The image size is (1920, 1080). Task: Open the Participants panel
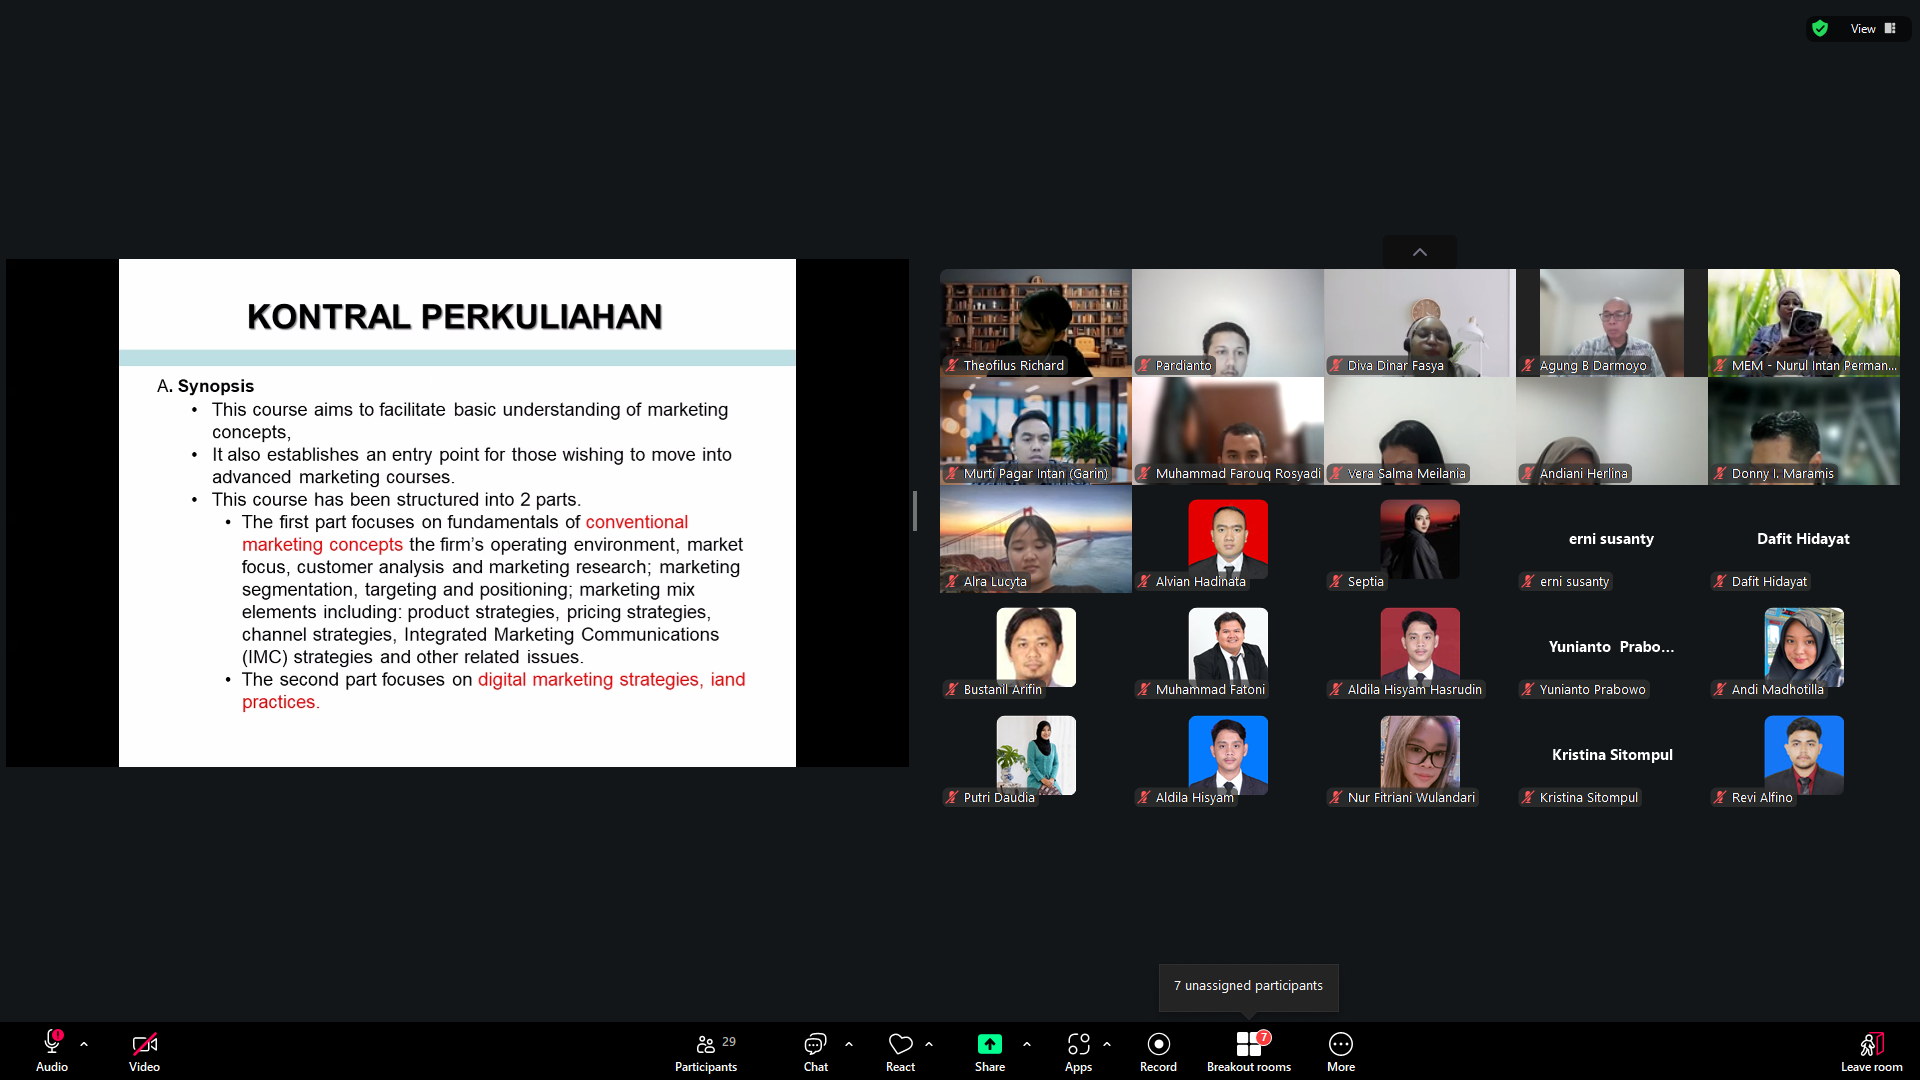coord(706,1051)
